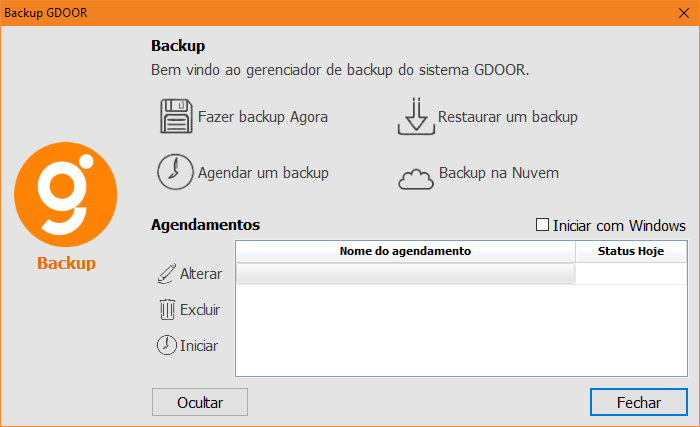This screenshot has height=427, width=700.
Task: Choose the Restaurar um backup text label
Action: 508,117
